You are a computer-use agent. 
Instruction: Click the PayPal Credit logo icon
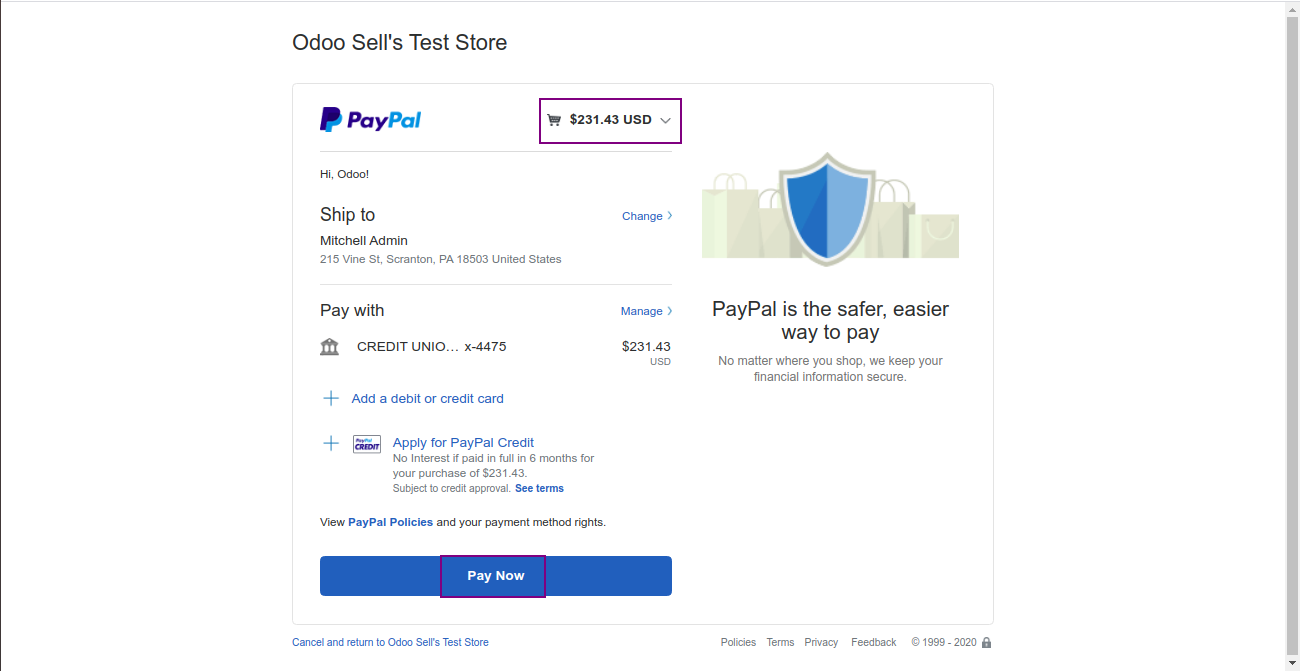click(x=367, y=444)
